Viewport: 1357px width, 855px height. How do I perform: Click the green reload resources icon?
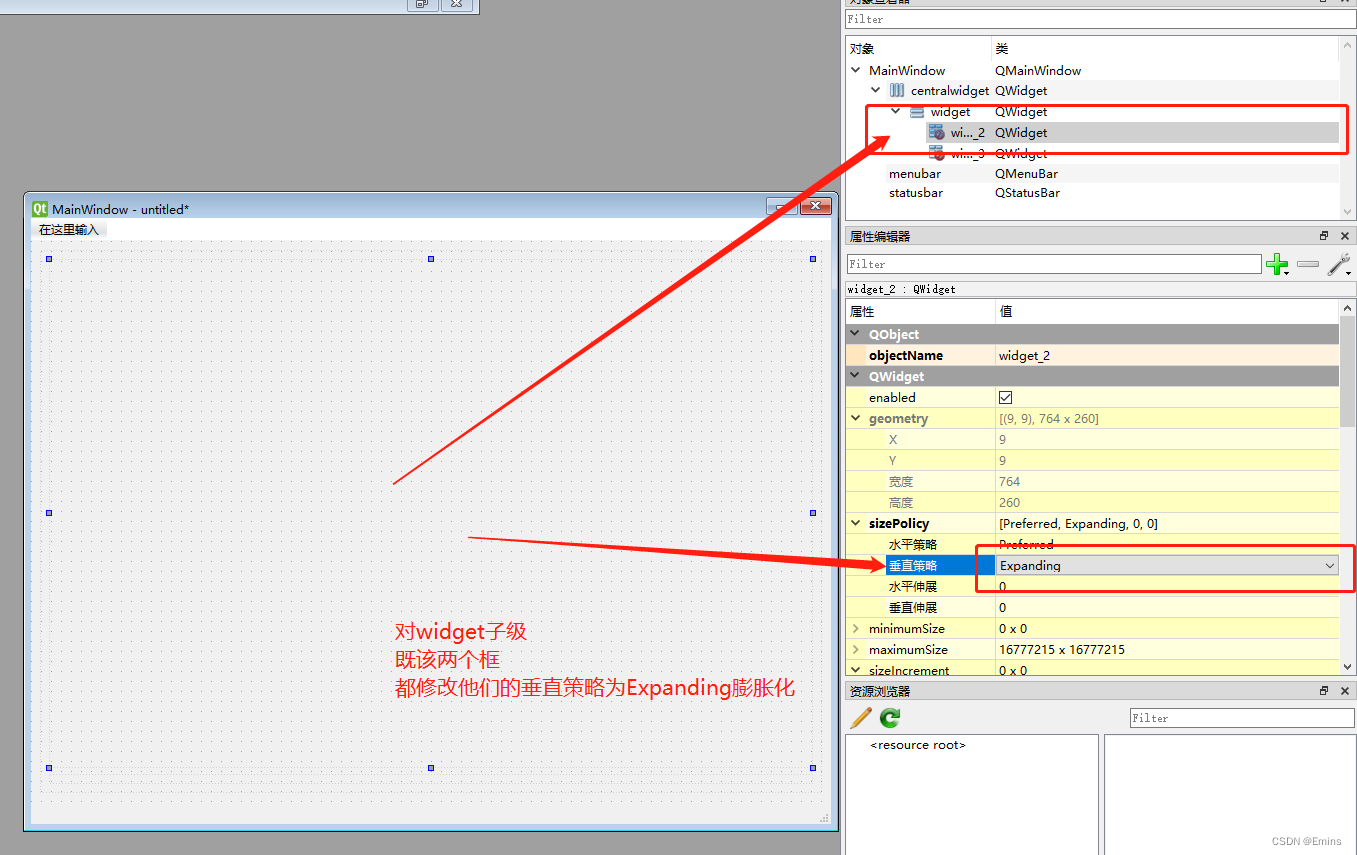(x=890, y=718)
